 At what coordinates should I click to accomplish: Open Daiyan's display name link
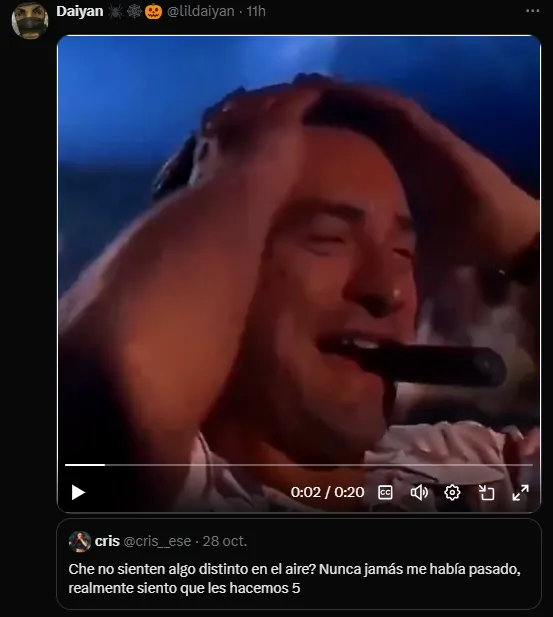tap(80, 11)
